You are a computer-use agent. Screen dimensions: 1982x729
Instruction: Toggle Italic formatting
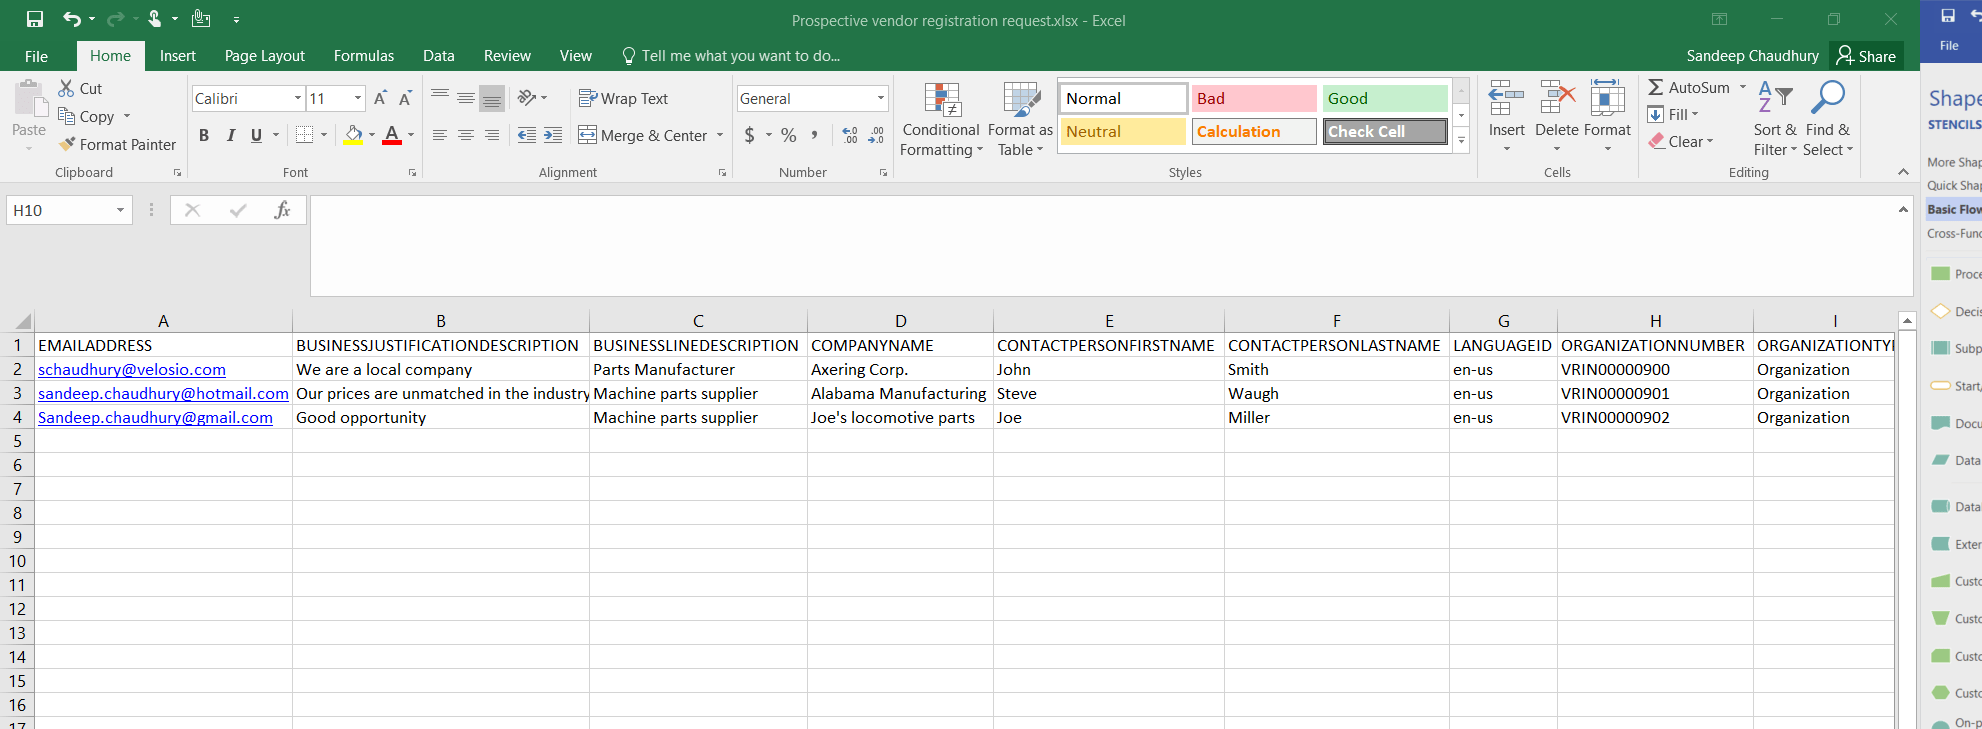(x=231, y=135)
